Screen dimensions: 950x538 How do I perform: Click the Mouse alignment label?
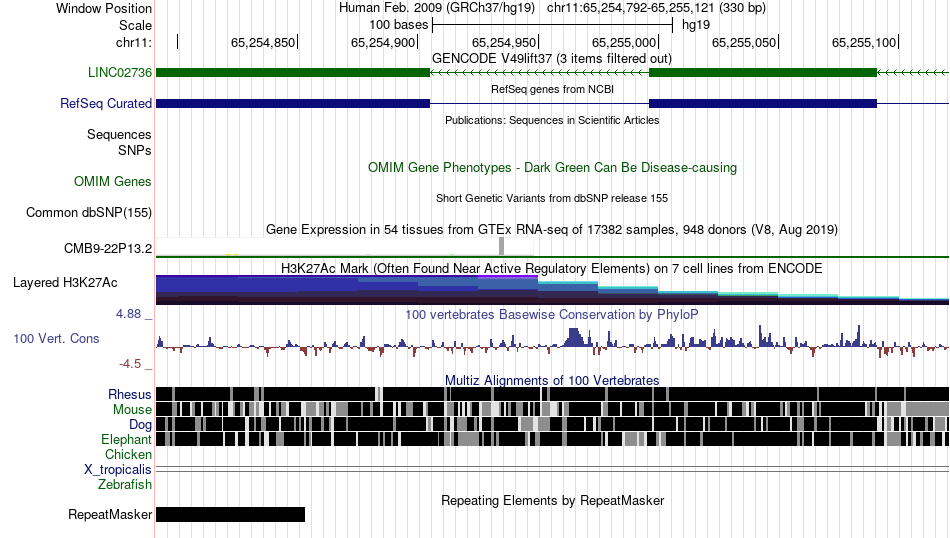[x=132, y=410]
